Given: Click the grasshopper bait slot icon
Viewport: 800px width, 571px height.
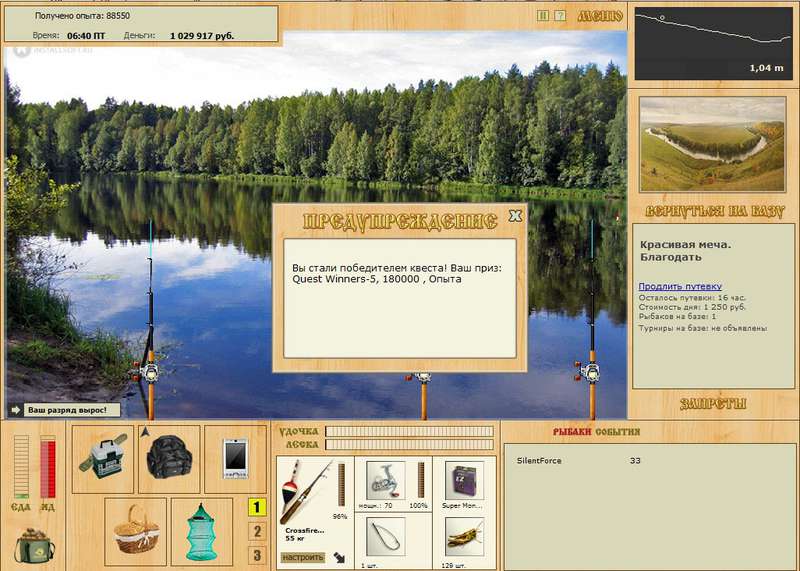Looking at the screenshot, I should (x=464, y=537).
